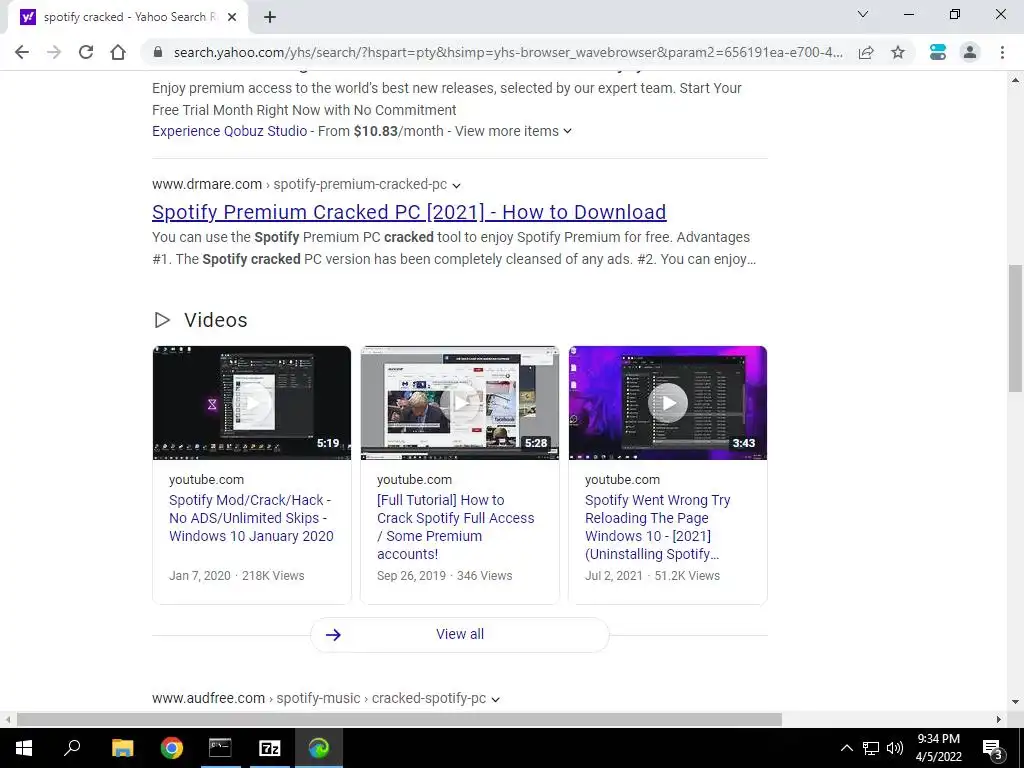The image size is (1024, 768).
Task: Go back with the browser back arrow
Action: (22, 52)
